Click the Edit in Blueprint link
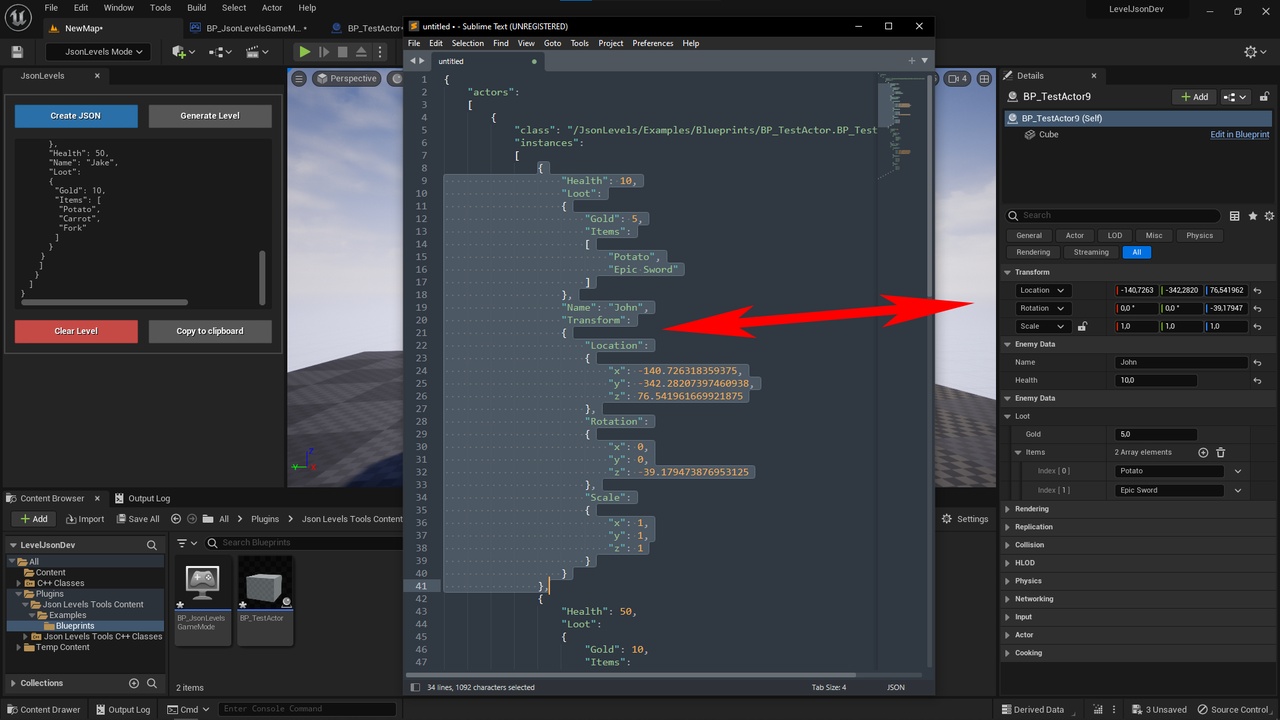The image size is (1280, 720). coord(1240,135)
